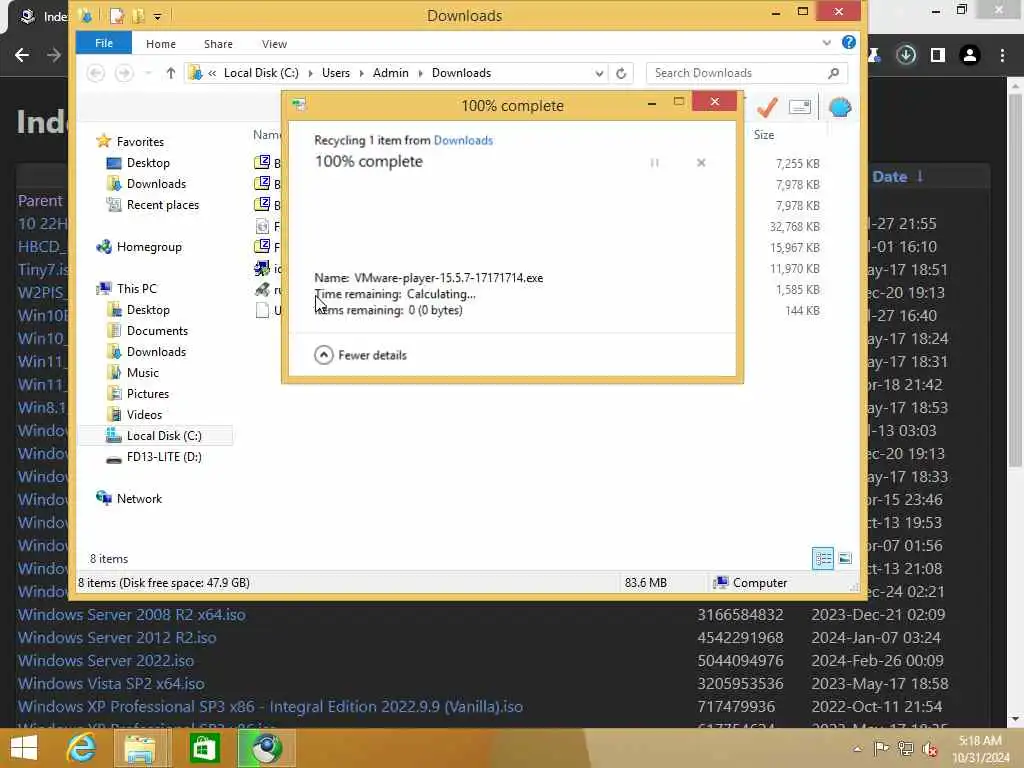Open Windows Server 2008 R2 x64.iso link

tap(132, 615)
